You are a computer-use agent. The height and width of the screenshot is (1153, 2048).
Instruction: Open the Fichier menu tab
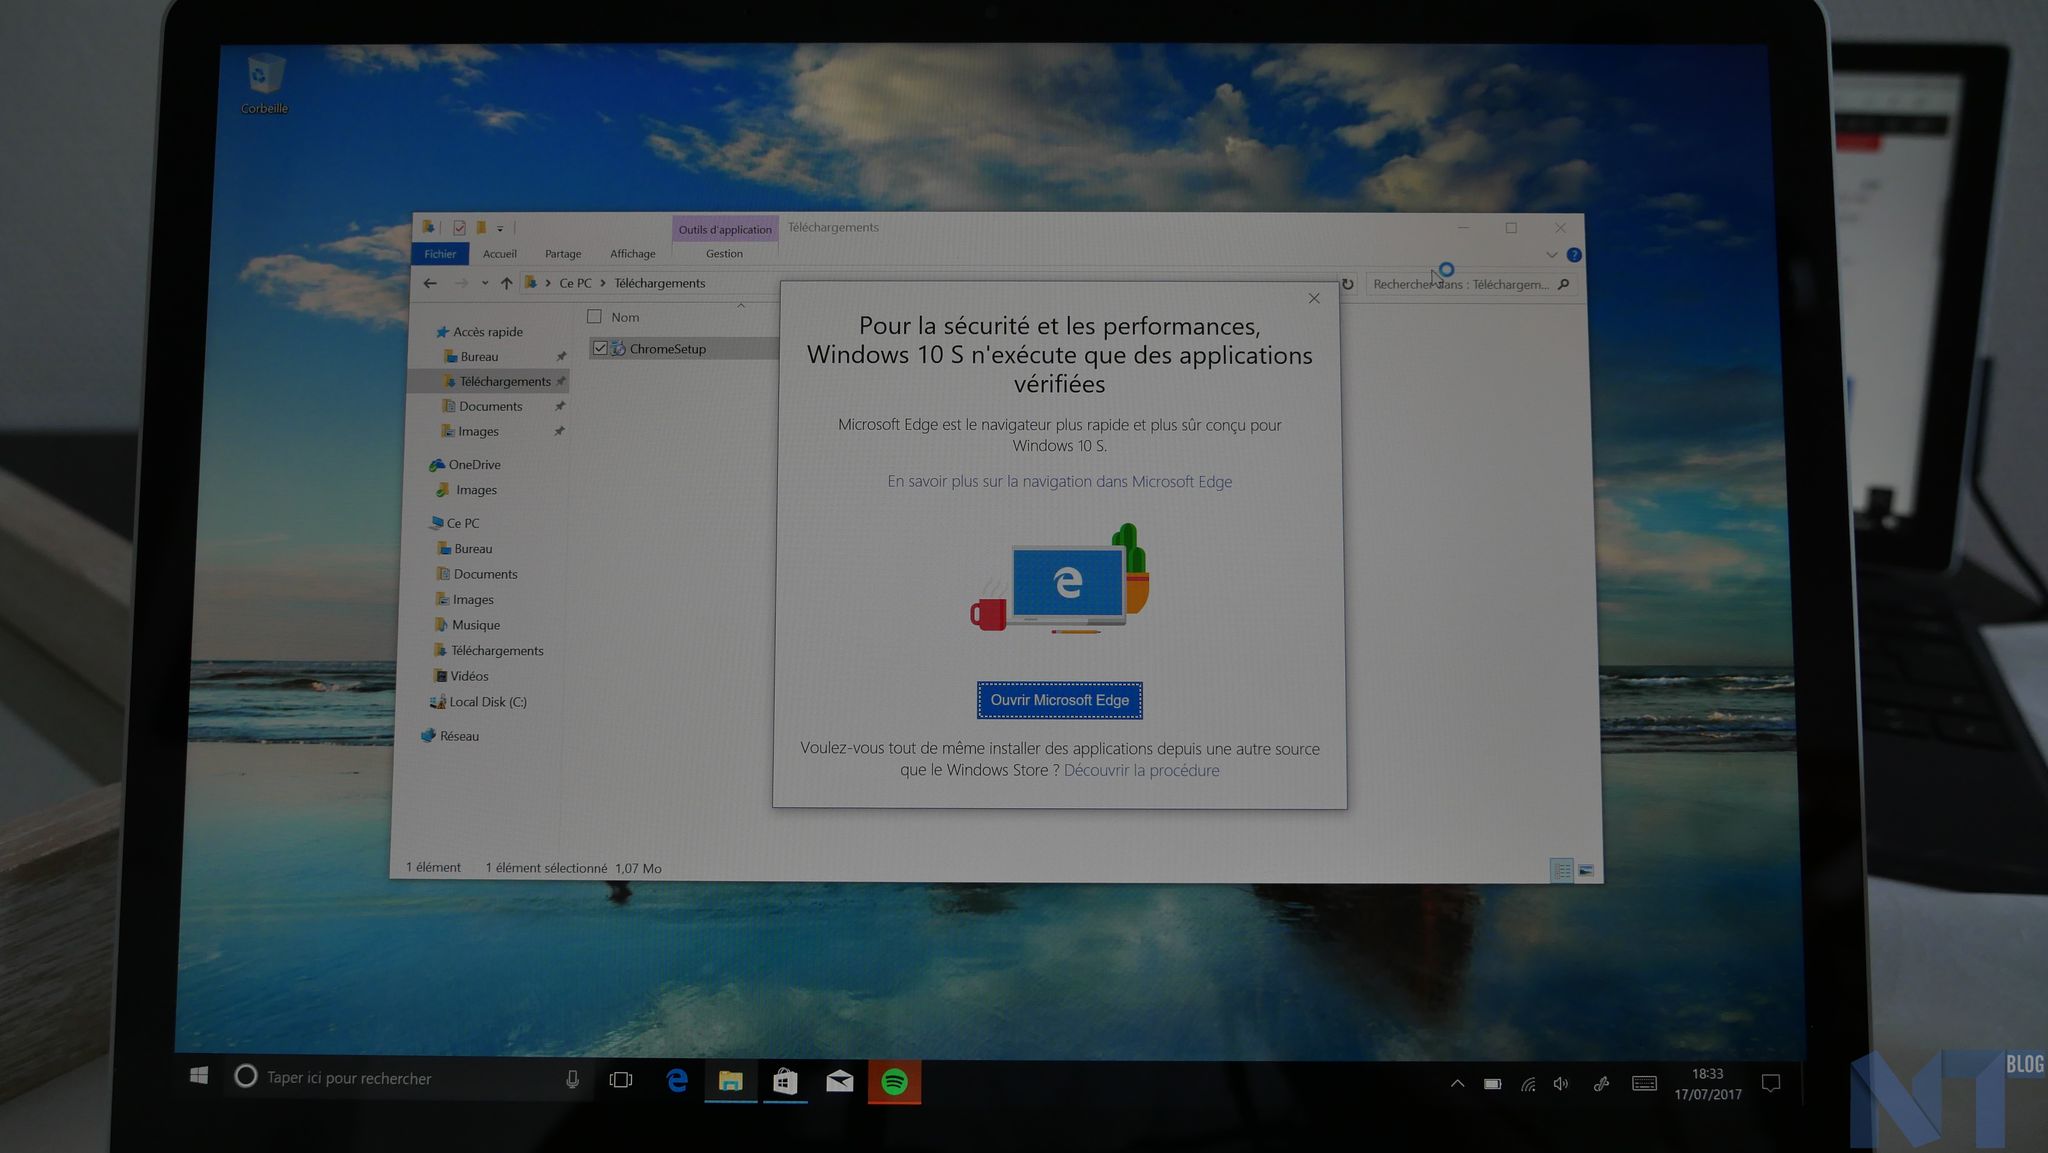pyautogui.click(x=440, y=254)
